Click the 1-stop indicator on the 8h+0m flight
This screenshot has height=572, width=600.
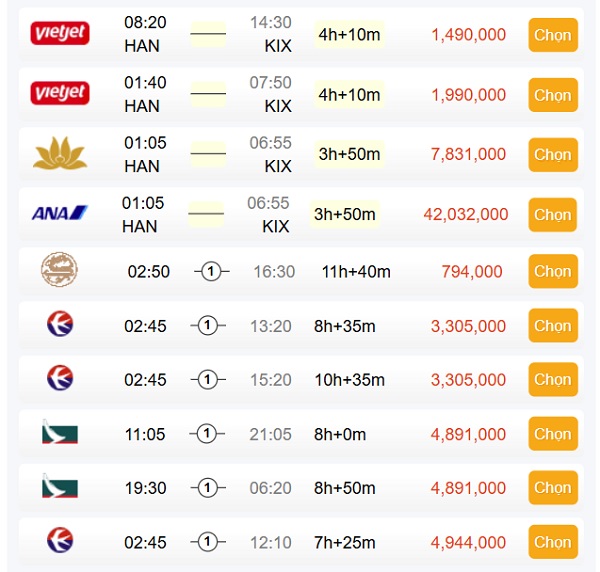tap(207, 434)
